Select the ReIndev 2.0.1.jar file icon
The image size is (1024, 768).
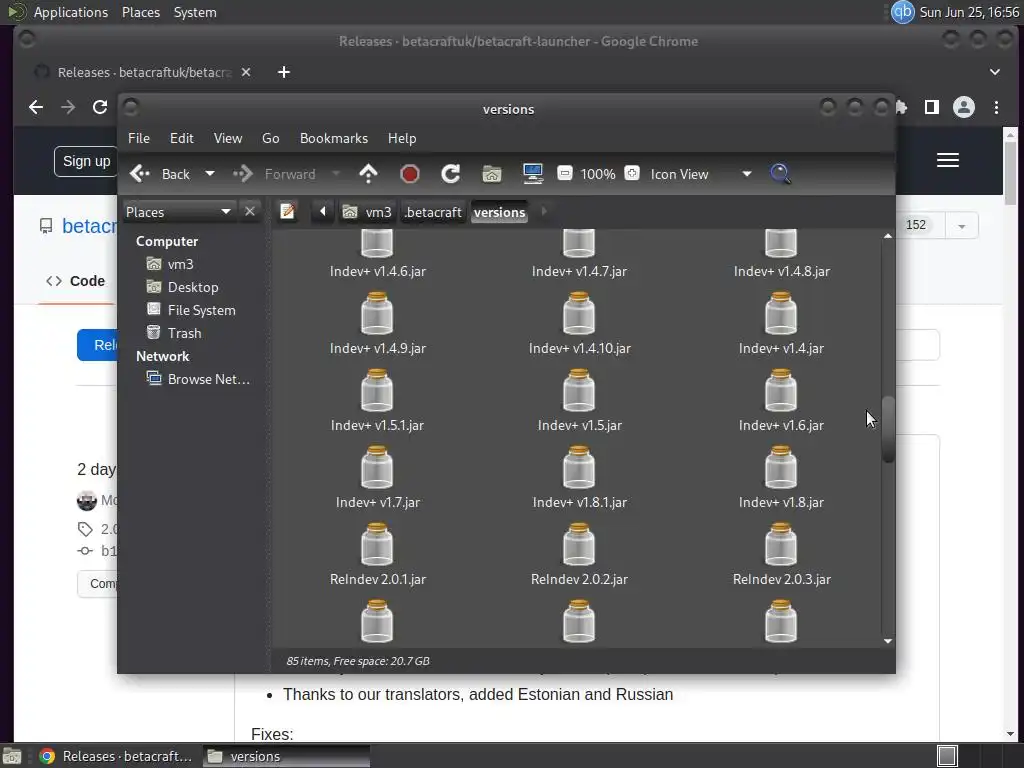377,545
